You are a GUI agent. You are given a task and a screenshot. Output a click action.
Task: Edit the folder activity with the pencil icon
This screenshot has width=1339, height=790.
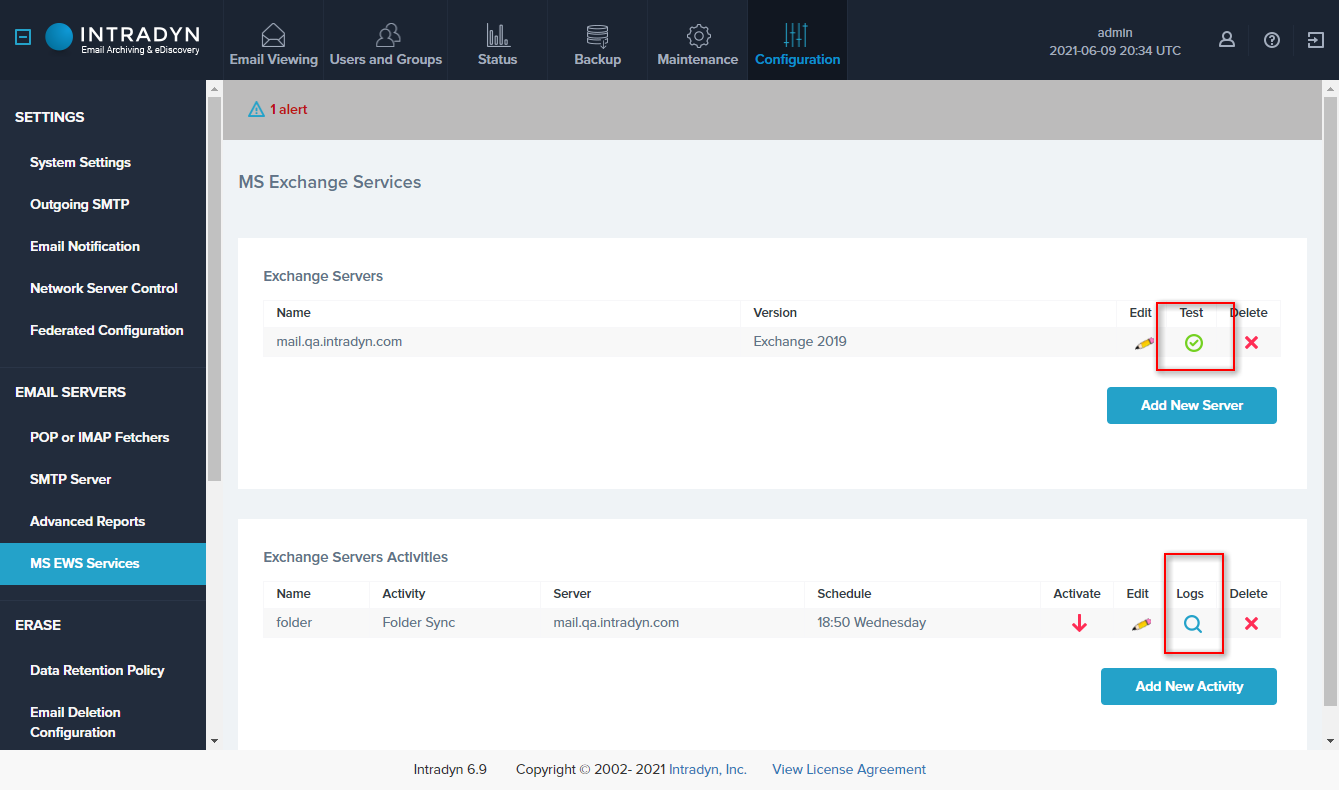point(1141,624)
